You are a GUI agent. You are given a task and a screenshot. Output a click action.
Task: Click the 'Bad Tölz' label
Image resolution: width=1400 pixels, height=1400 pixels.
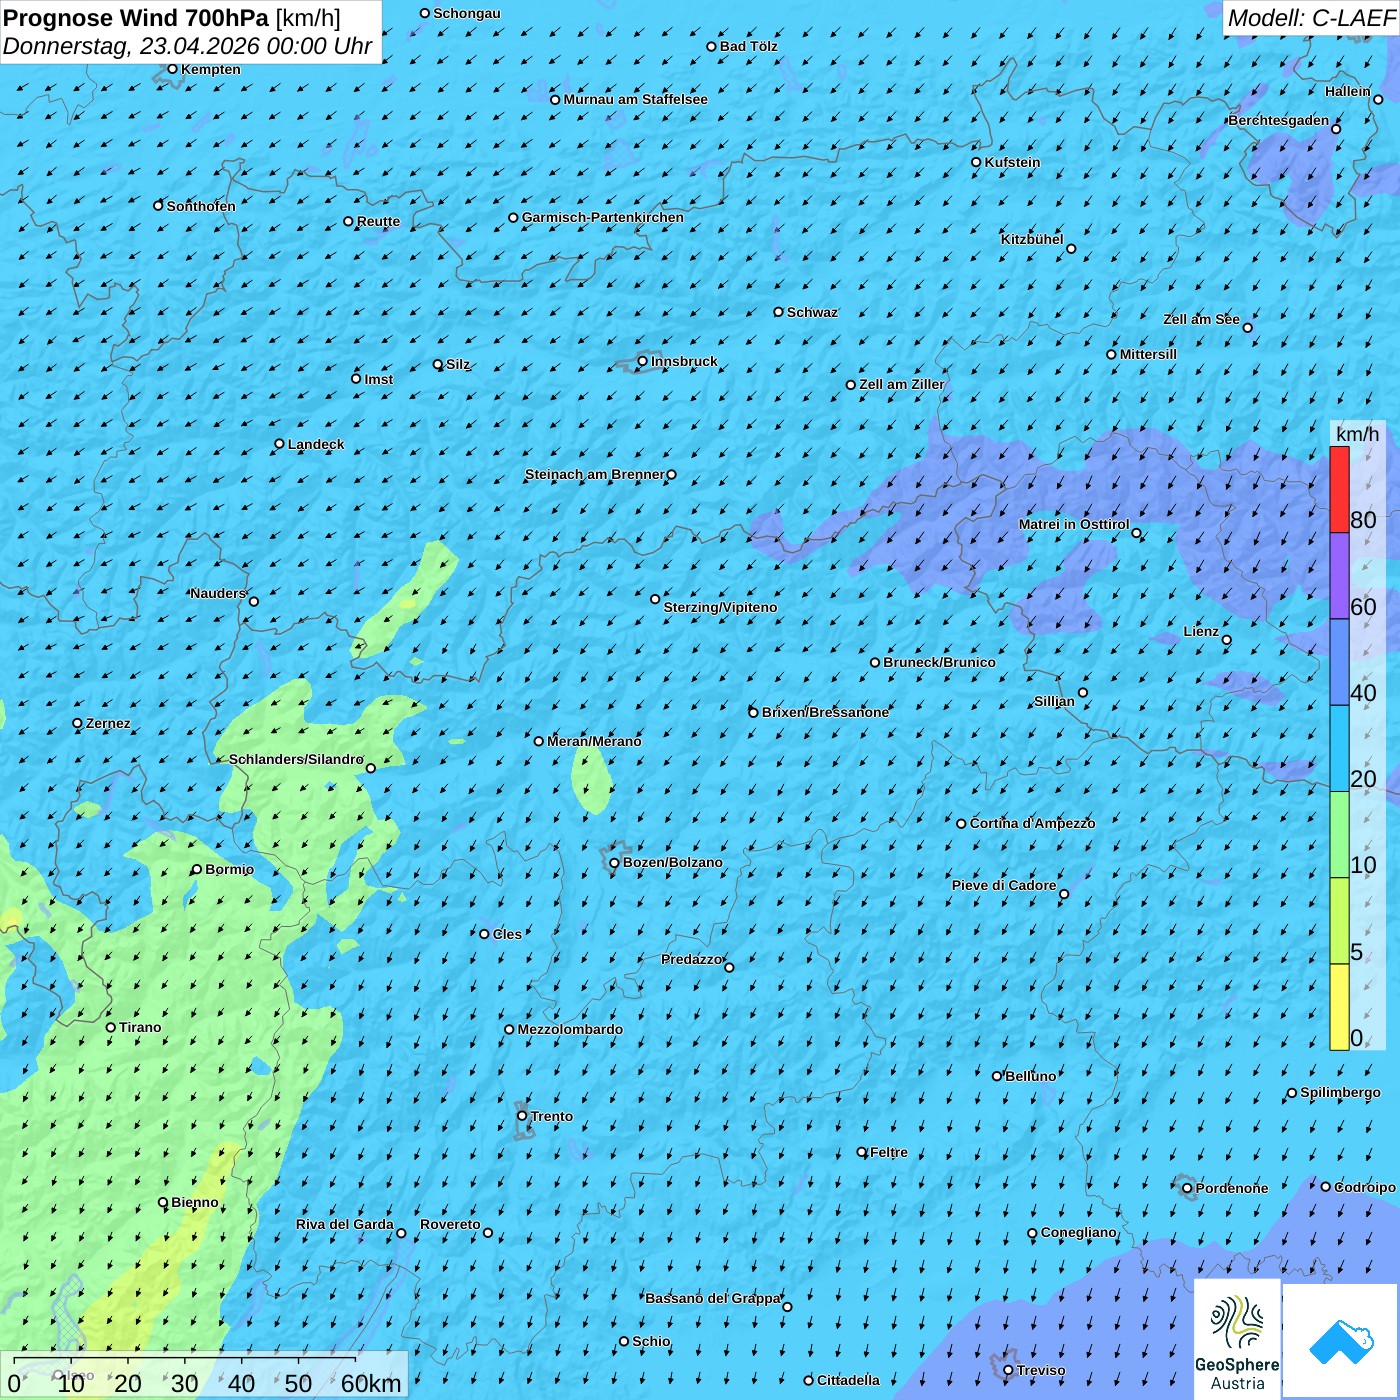(x=749, y=46)
